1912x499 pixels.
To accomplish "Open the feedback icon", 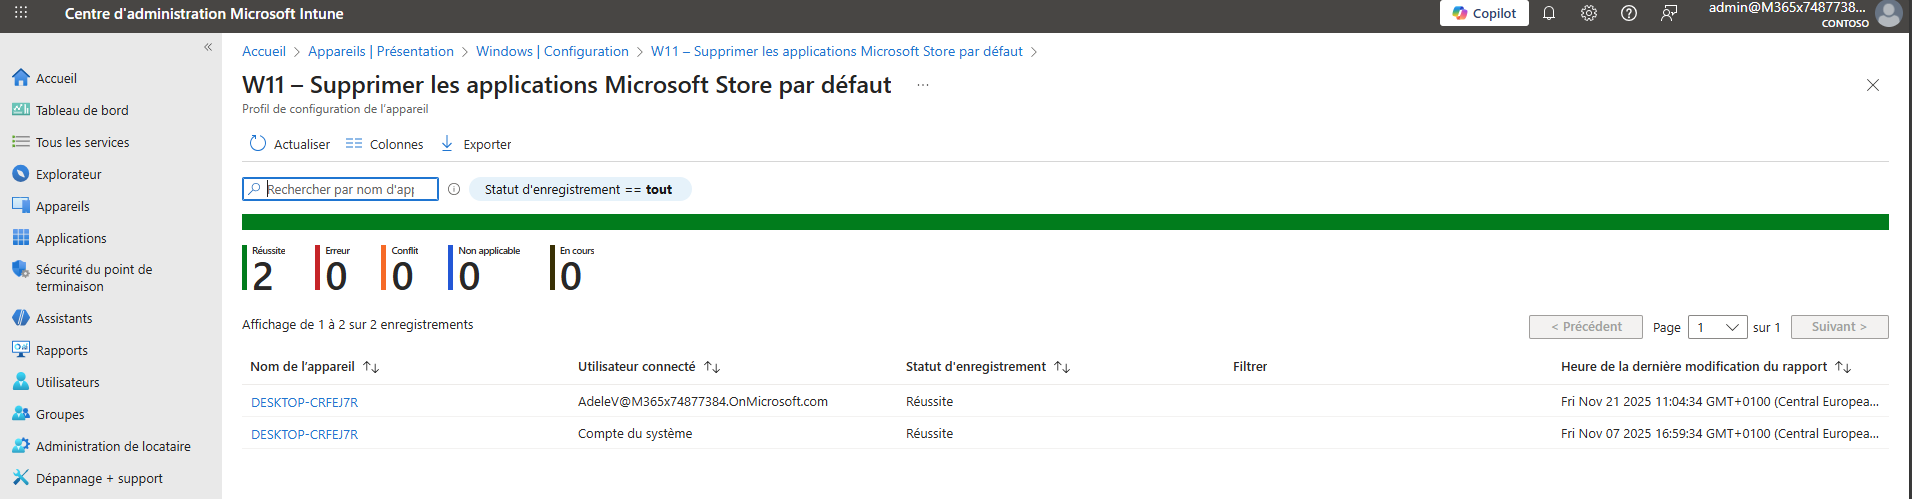I will coord(1669,13).
